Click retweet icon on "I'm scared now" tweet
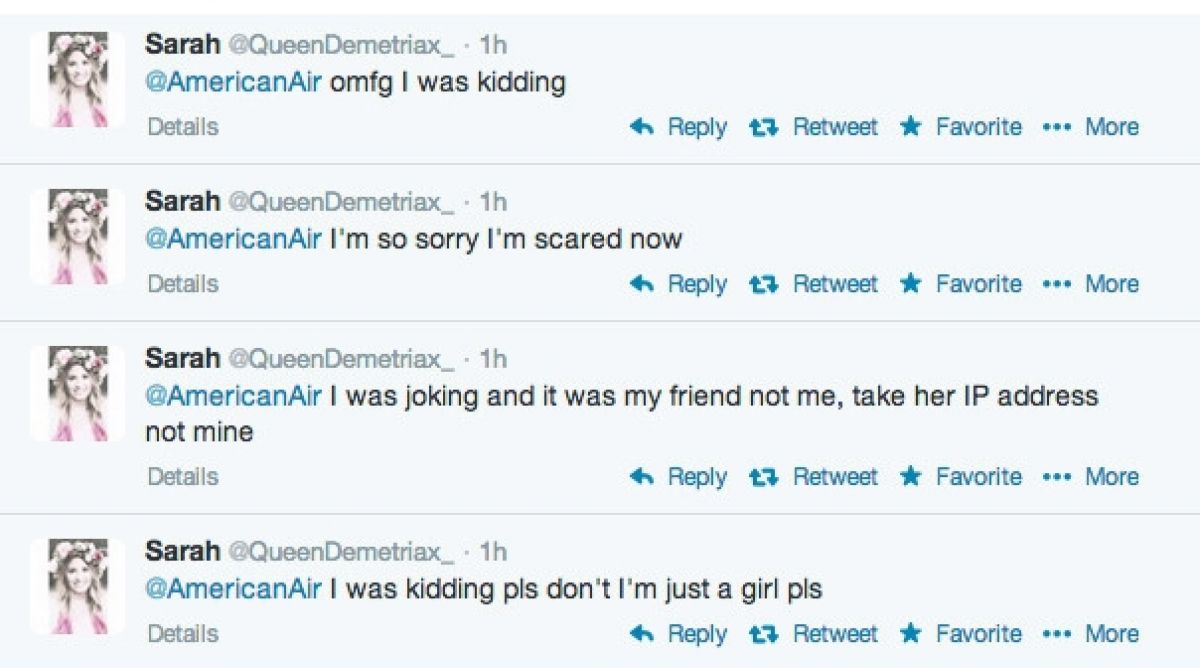 764,284
